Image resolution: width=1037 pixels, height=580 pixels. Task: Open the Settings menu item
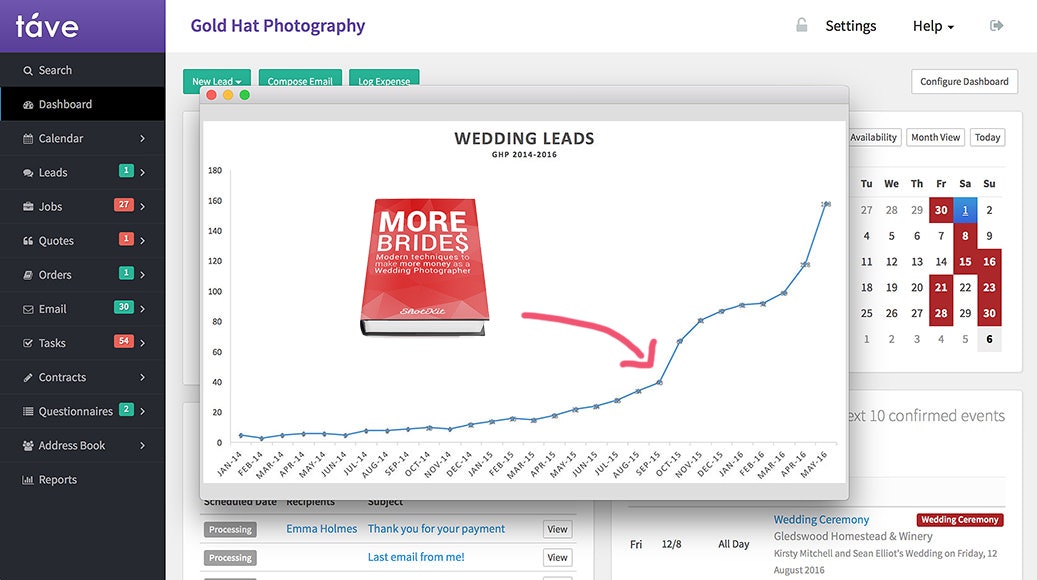850,26
